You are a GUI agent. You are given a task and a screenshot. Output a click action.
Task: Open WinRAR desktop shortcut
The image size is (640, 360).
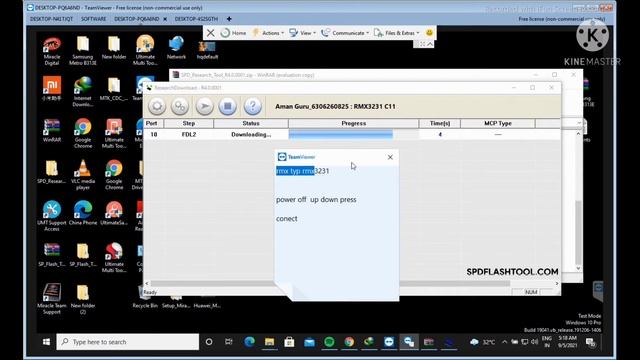[x=52, y=131]
